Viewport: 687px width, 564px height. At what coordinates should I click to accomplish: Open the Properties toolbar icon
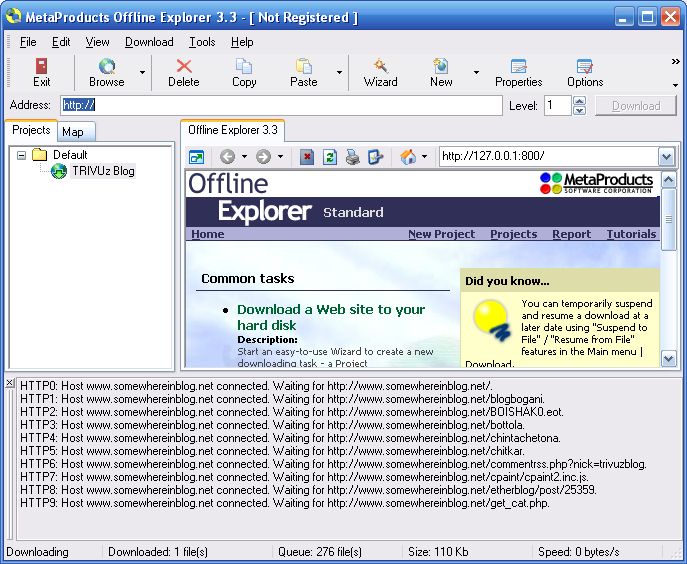point(519,67)
